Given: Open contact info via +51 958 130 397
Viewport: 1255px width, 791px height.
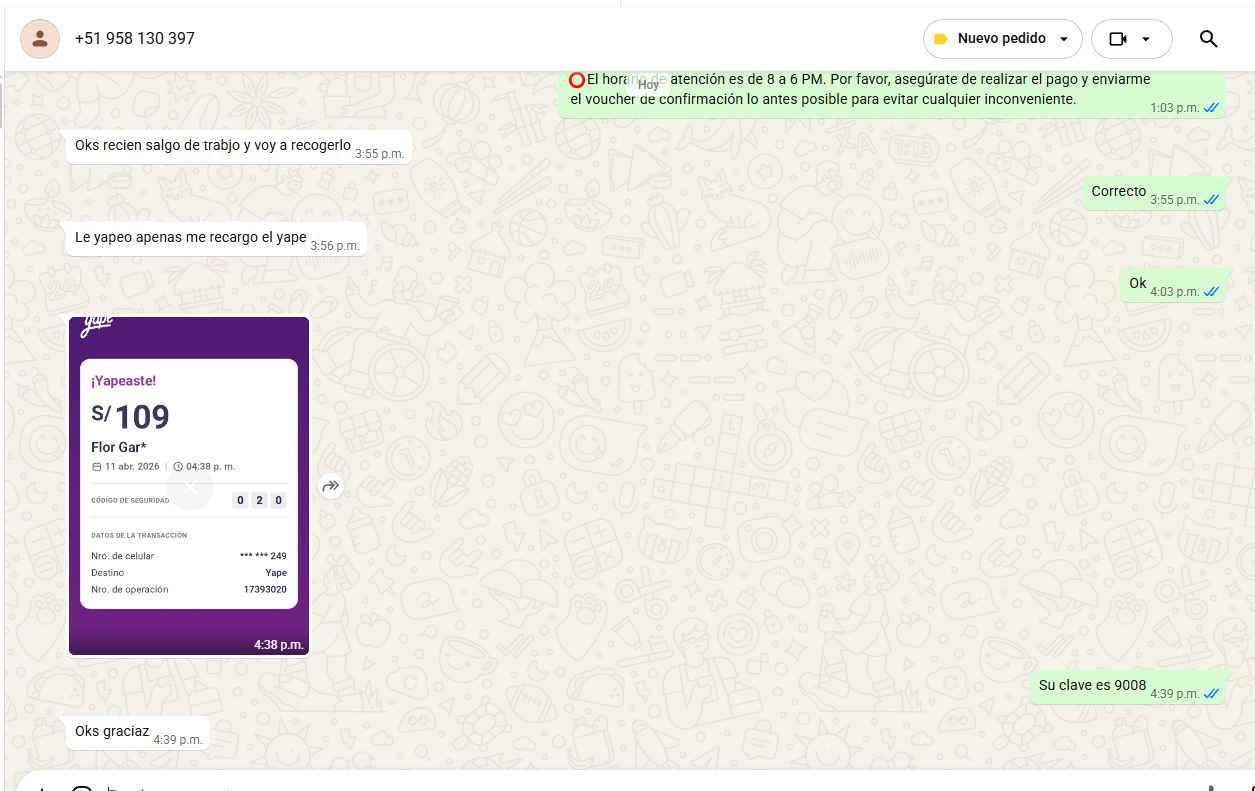Looking at the screenshot, I should click(x=135, y=39).
